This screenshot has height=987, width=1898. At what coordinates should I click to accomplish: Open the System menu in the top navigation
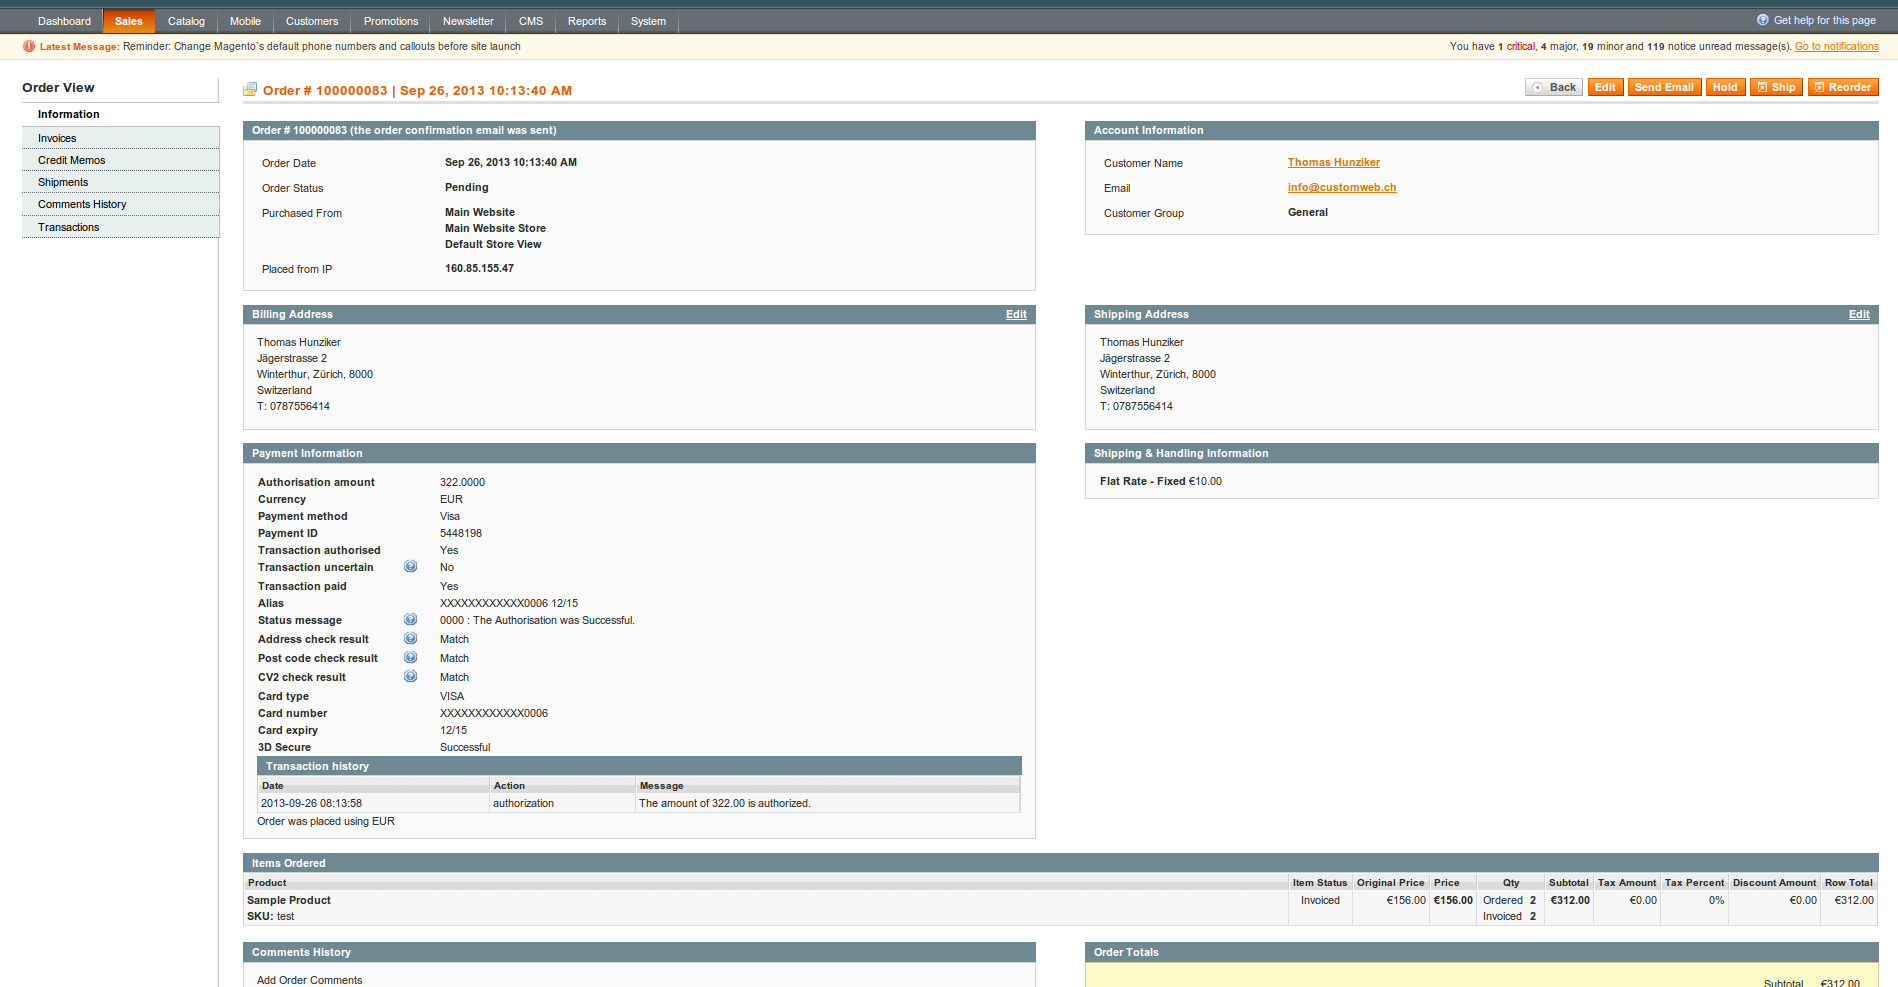pos(648,21)
